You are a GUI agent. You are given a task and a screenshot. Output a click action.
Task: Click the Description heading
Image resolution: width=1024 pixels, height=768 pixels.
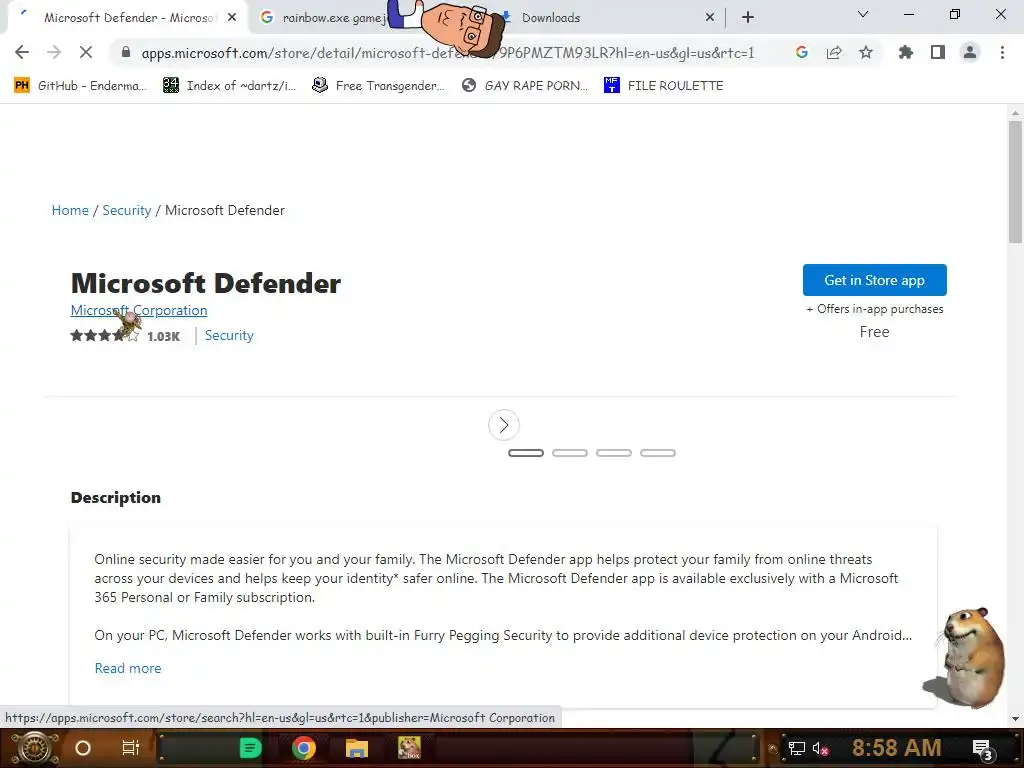pyautogui.click(x=116, y=498)
